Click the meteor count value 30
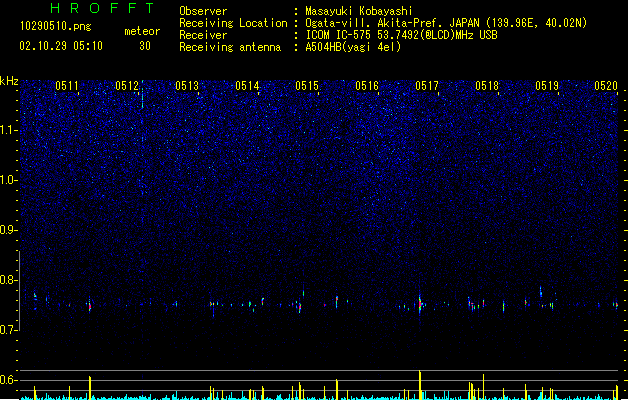 point(145,46)
